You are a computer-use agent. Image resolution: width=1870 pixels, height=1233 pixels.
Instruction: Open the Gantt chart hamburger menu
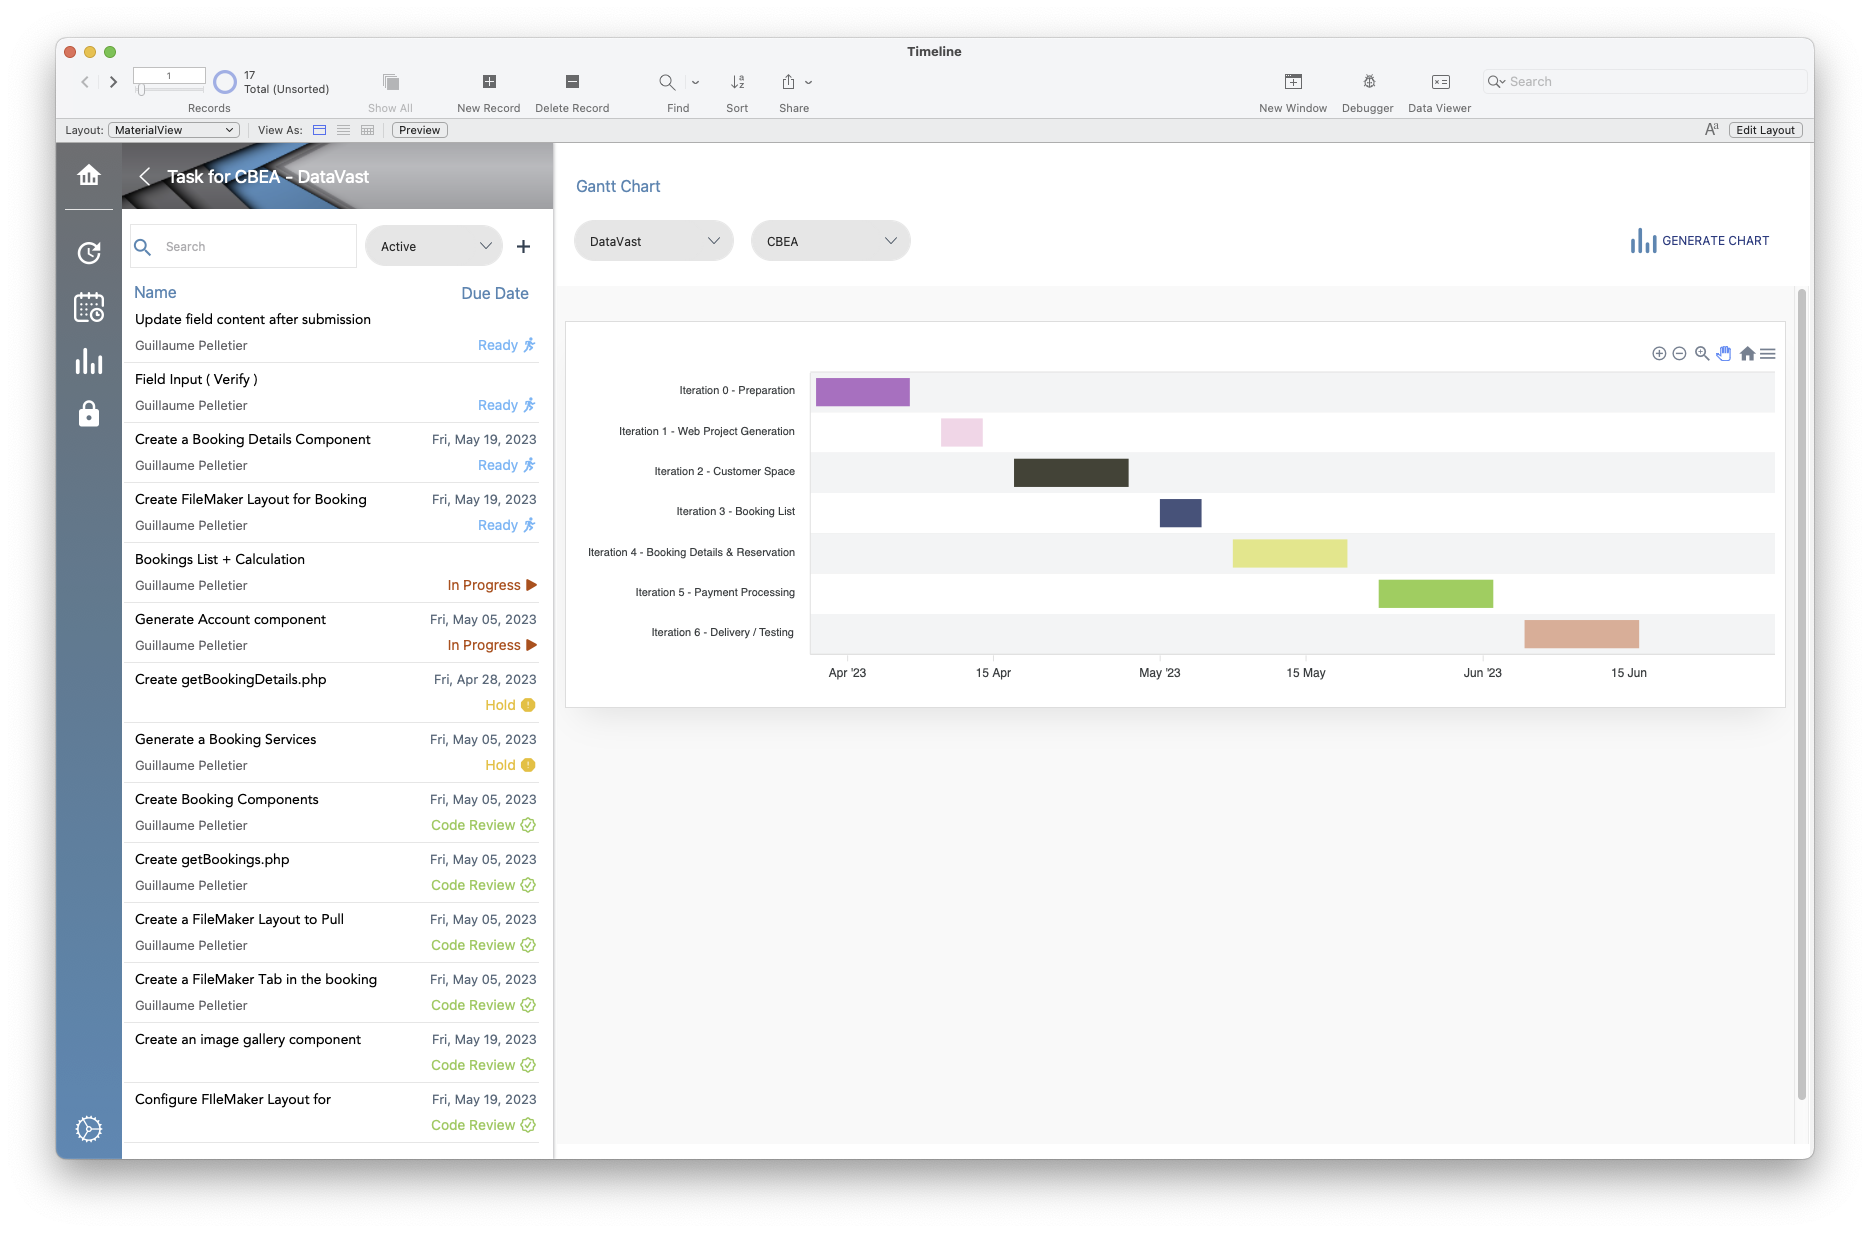[1769, 353]
